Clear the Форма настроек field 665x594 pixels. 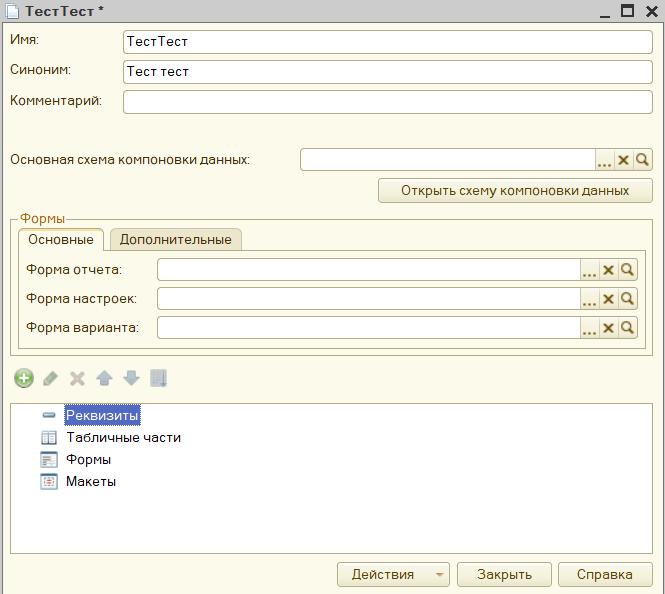coord(609,299)
